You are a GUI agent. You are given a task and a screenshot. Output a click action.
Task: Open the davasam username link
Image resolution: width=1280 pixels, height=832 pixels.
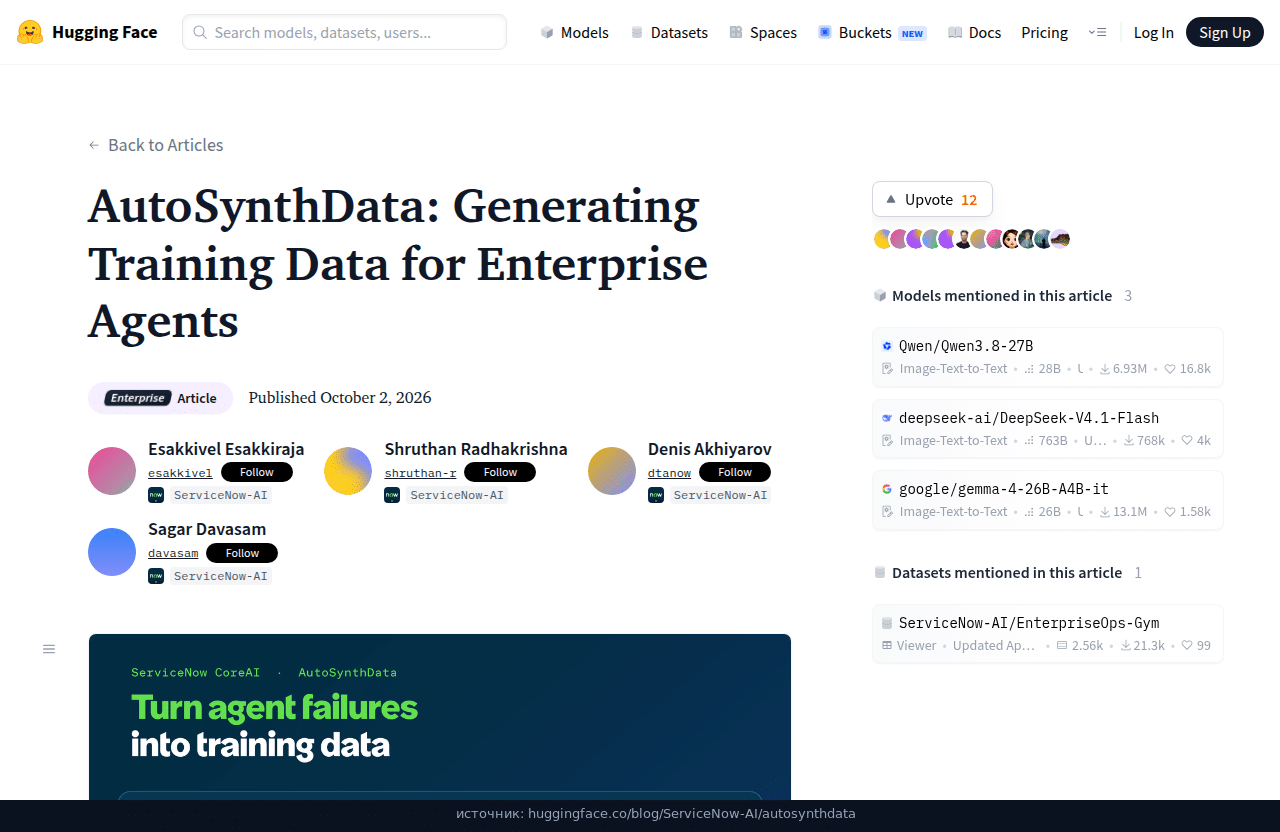[173, 554]
